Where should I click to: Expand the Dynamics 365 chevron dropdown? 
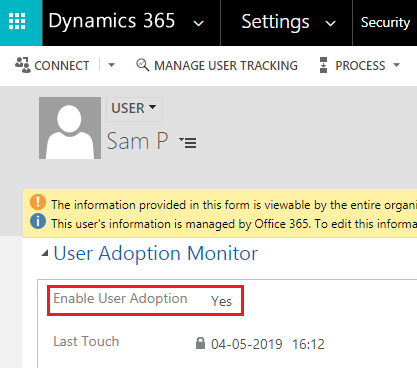199,23
